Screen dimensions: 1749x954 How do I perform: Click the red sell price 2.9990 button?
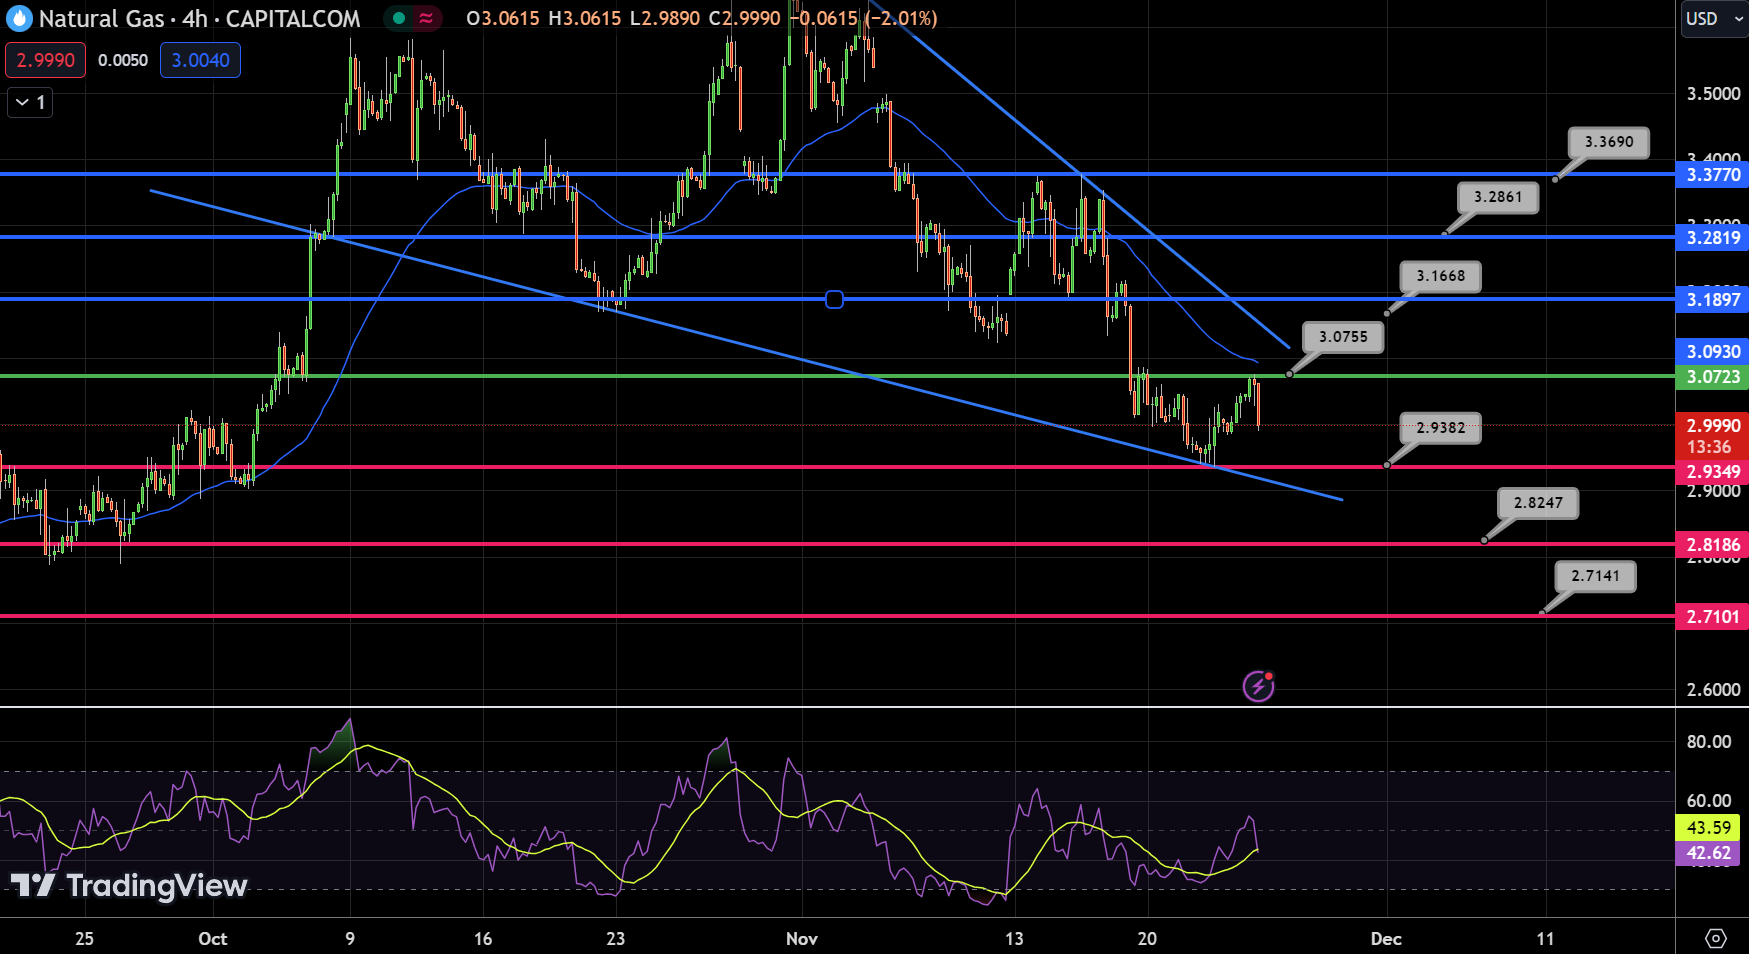pyautogui.click(x=46, y=60)
